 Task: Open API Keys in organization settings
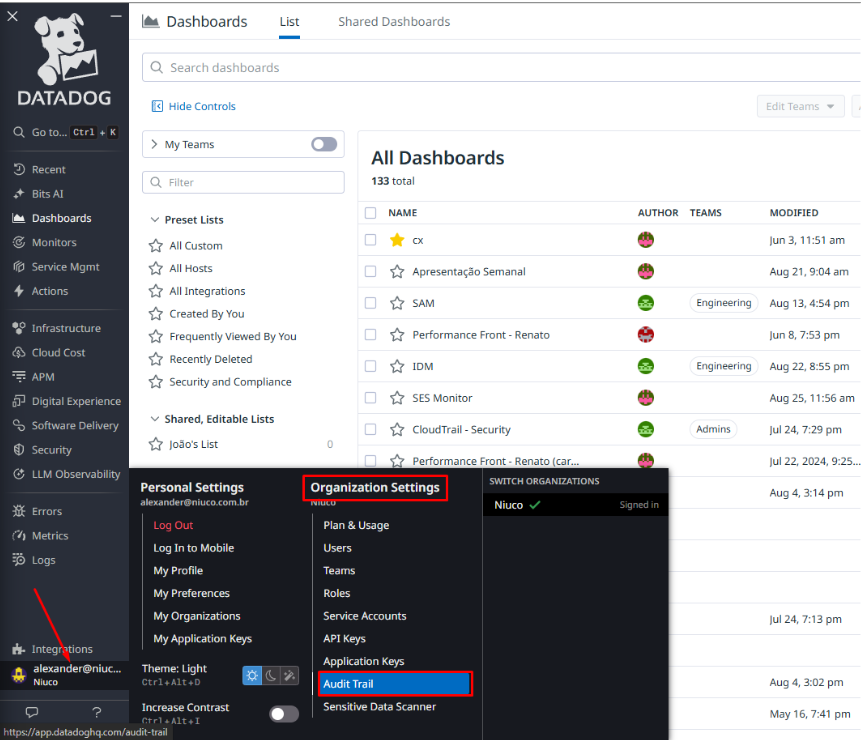point(344,639)
